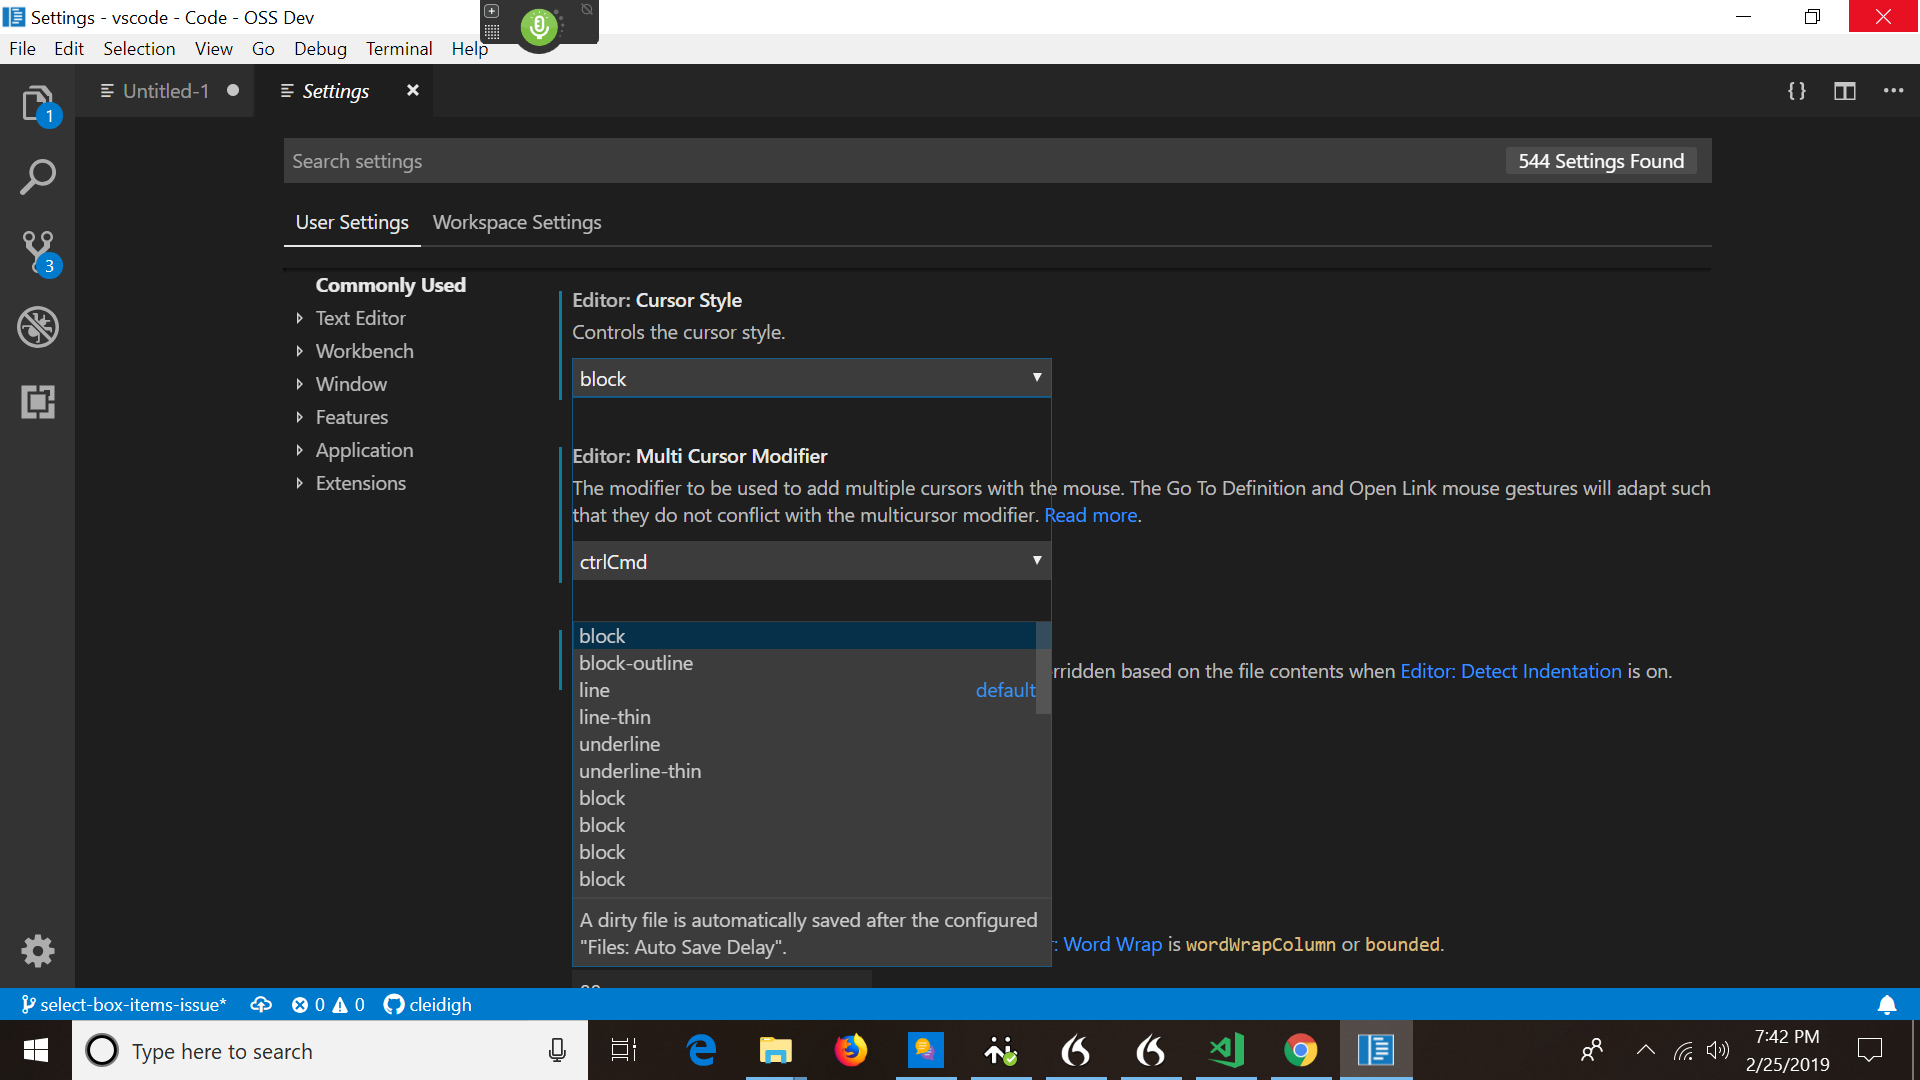Viewport: 1920px width, 1080px height.
Task: Click the Manage gear icon
Action: point(37,950)
